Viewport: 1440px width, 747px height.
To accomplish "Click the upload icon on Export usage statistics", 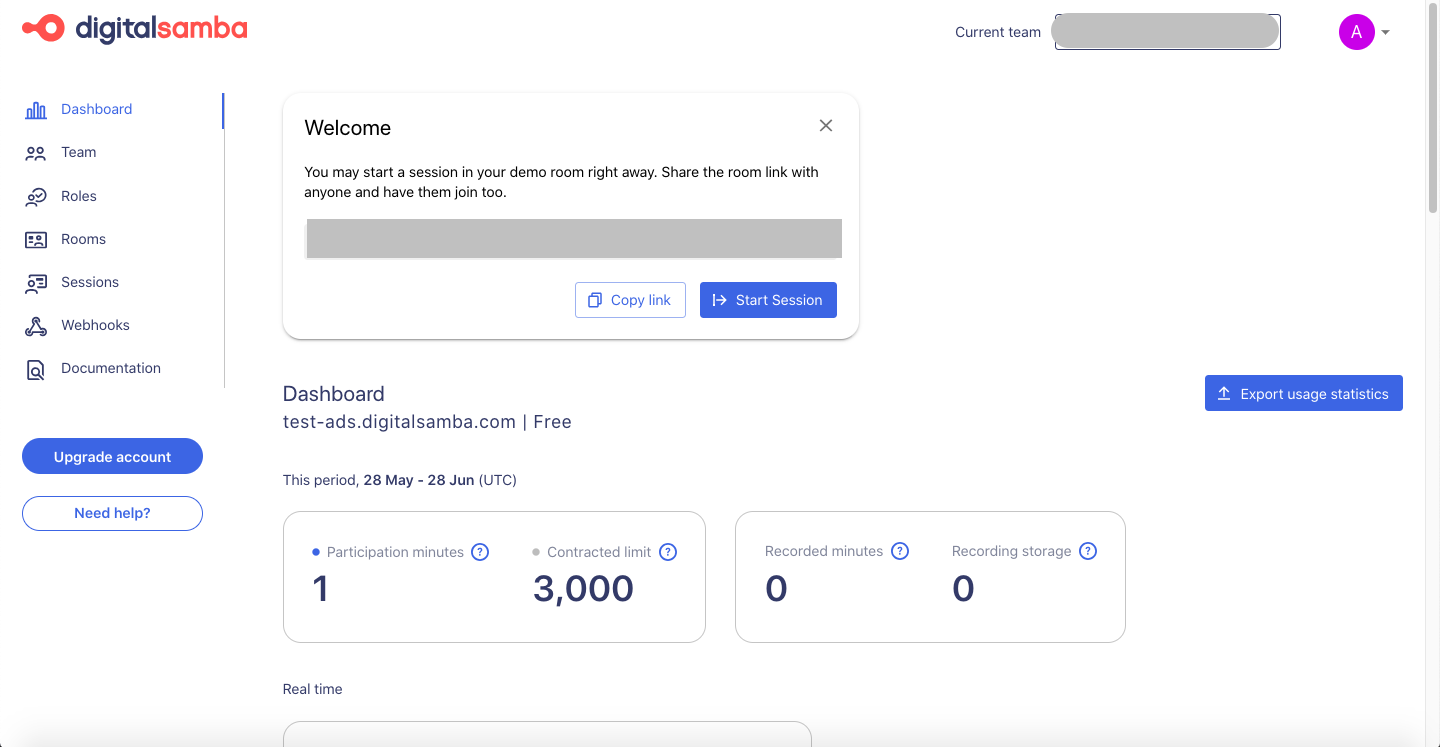I will pos(1224,392).
